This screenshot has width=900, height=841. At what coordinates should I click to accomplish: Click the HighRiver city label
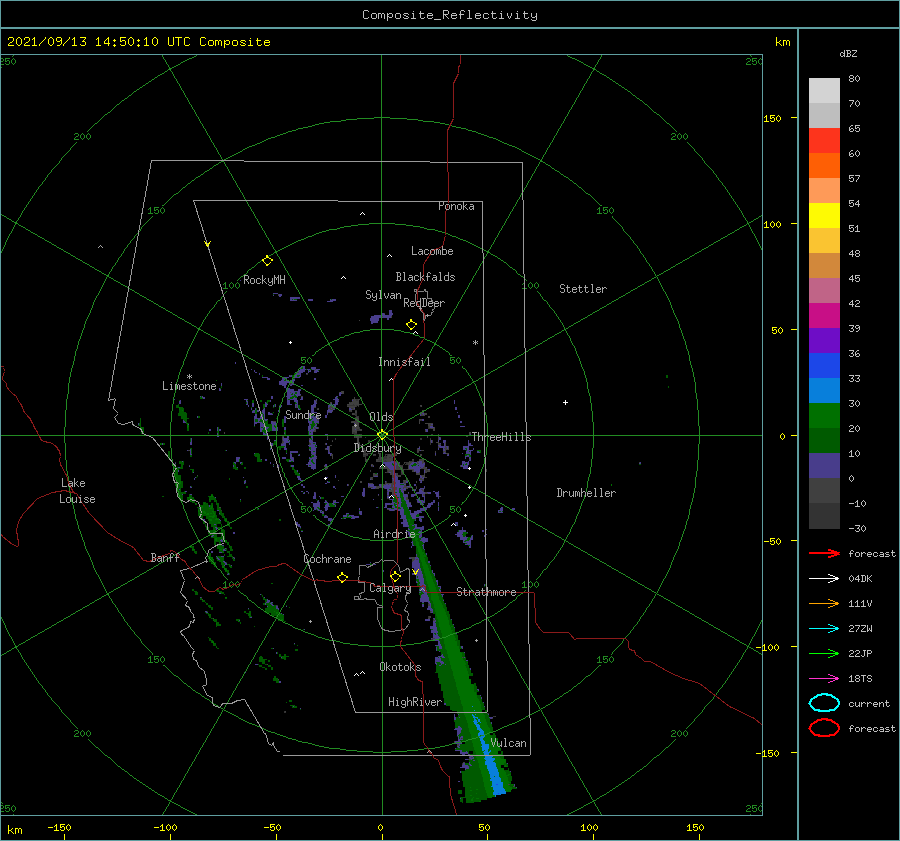415,702
